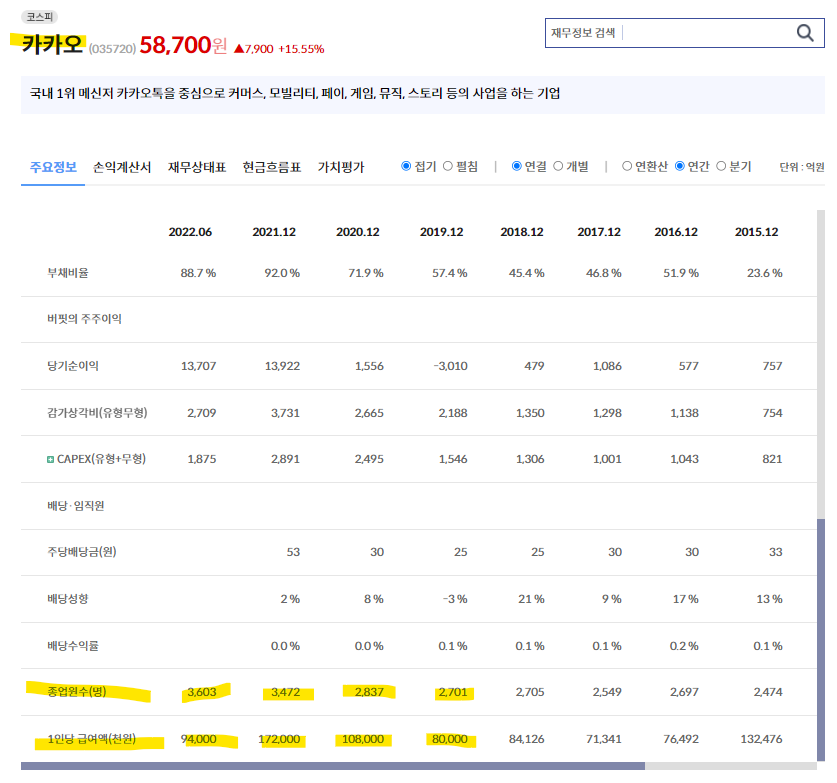The image size is (837, 783).
Task: Switch to 개별 financial statements
Action: tap(559, 165)
